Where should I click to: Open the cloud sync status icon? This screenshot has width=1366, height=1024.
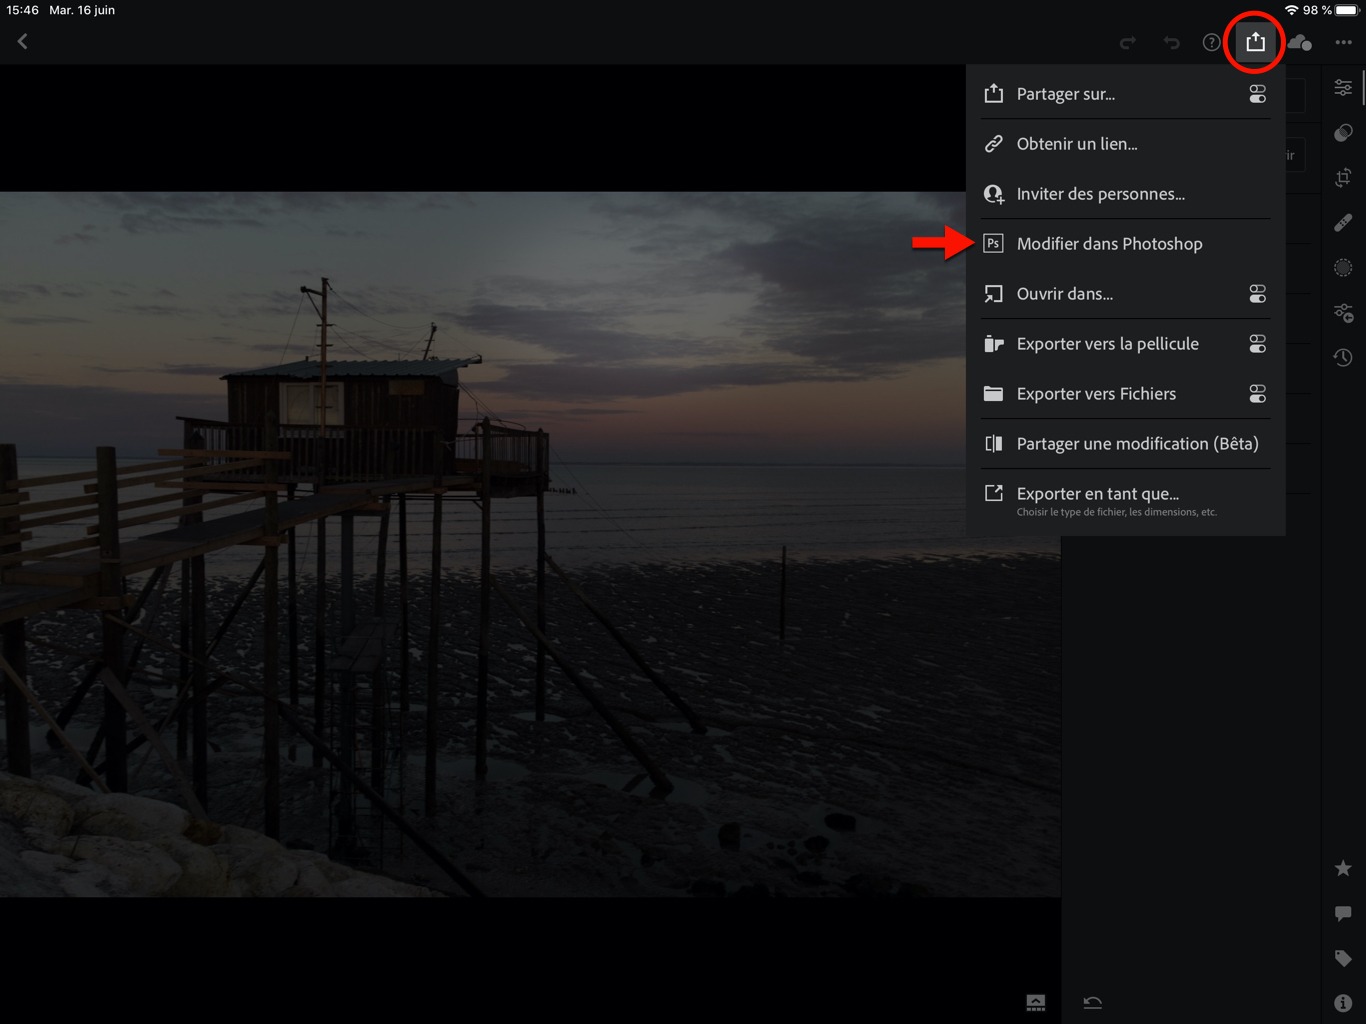click(x=1299, y=42)
